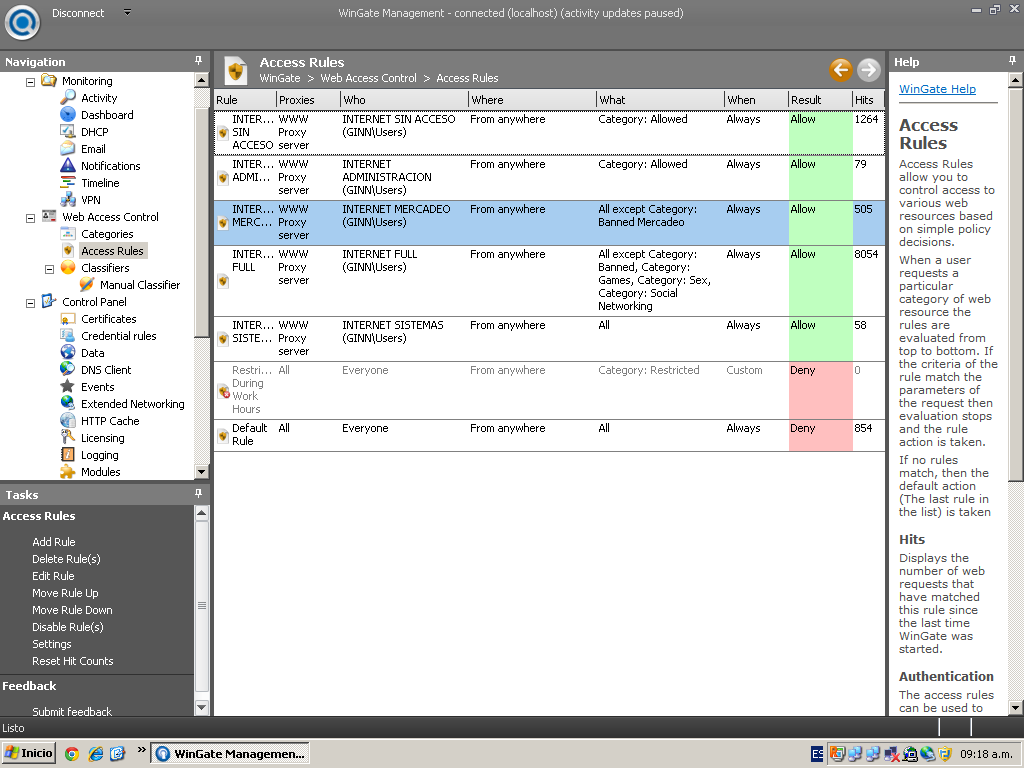Collapse the Web Access Control tree node
This screenshot has width=1024, height=768.
pyautogui.click(x=30, y=218)
